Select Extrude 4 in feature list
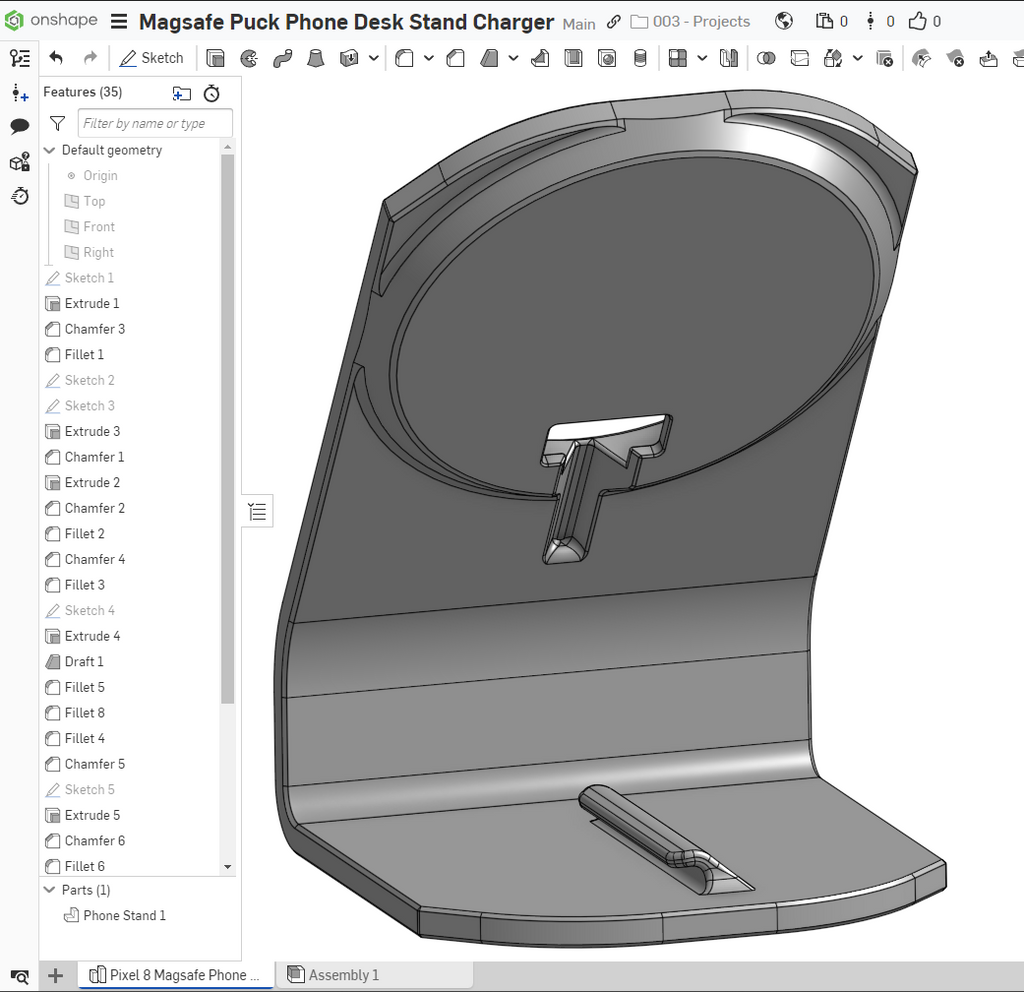The image size is (1024, 992). [x=92, y=636]
